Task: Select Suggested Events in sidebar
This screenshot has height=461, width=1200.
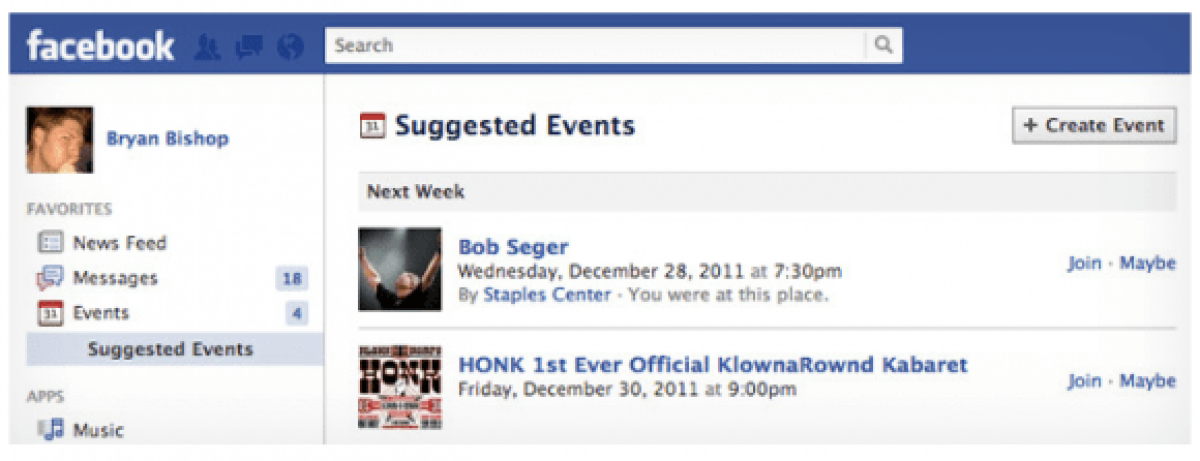Action: pyautogui.click(x=170, y=349)
